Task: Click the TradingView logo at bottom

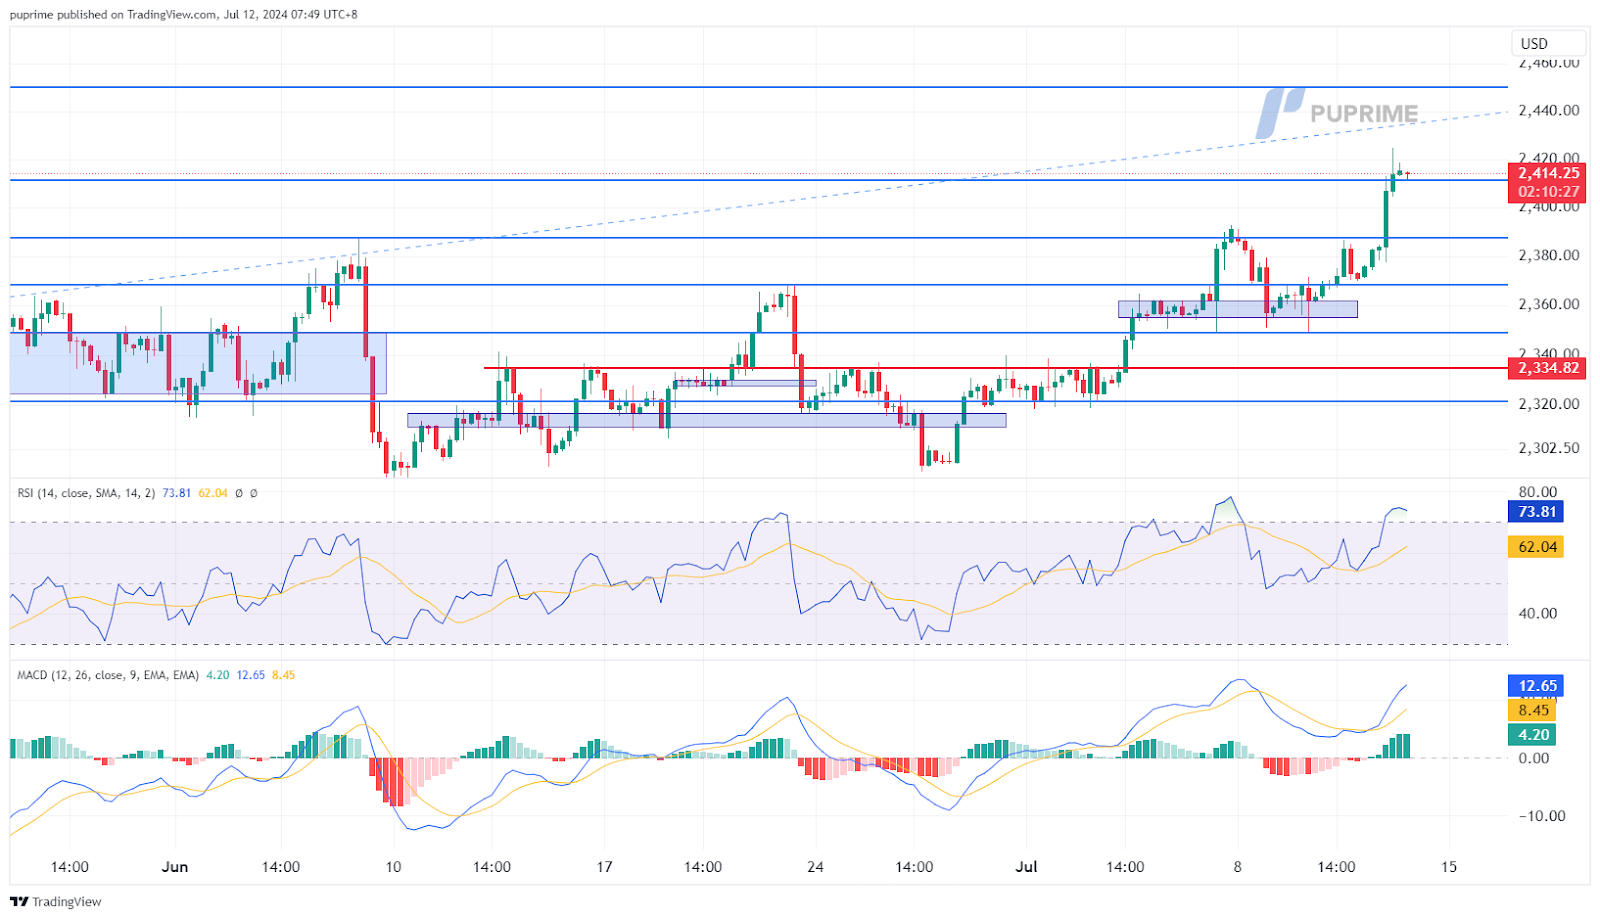Action: (56, 902)
